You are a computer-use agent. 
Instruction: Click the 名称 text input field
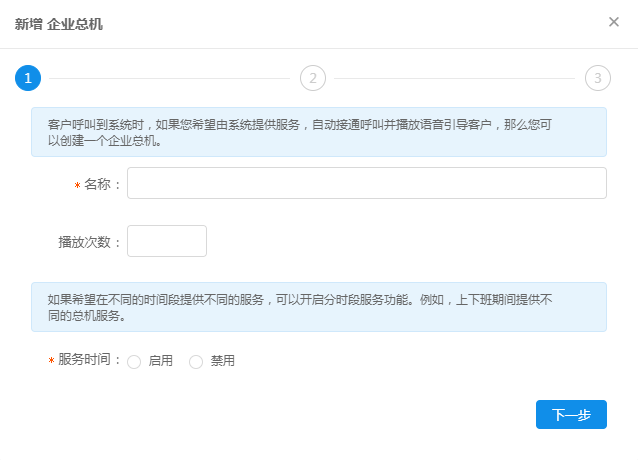point(366,183)
